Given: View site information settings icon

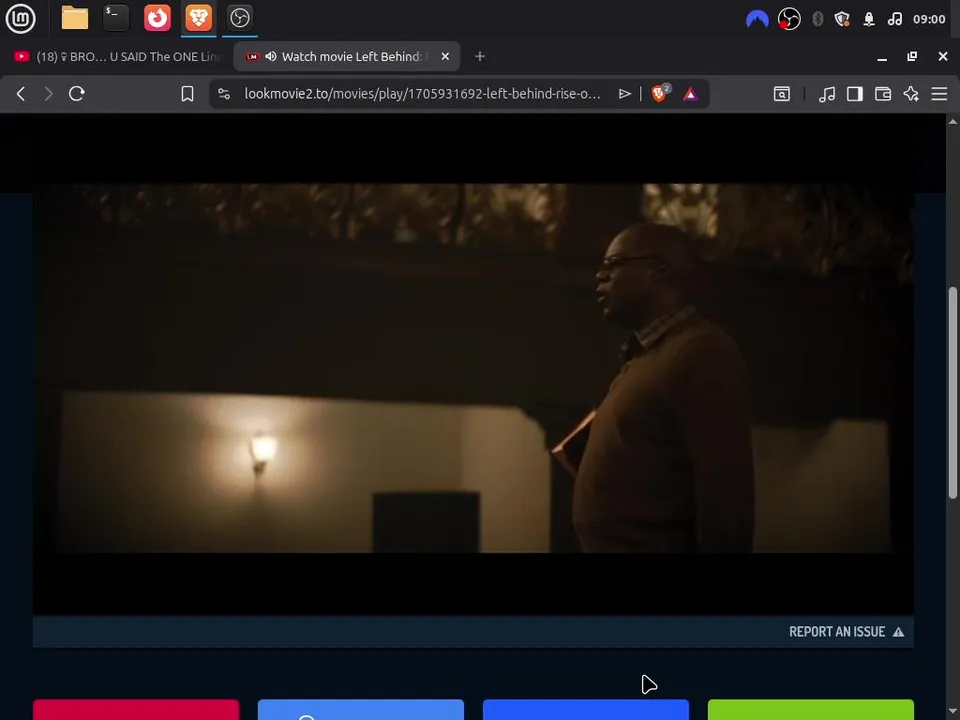Looking at the screenshot, I should tap(224, 94).
